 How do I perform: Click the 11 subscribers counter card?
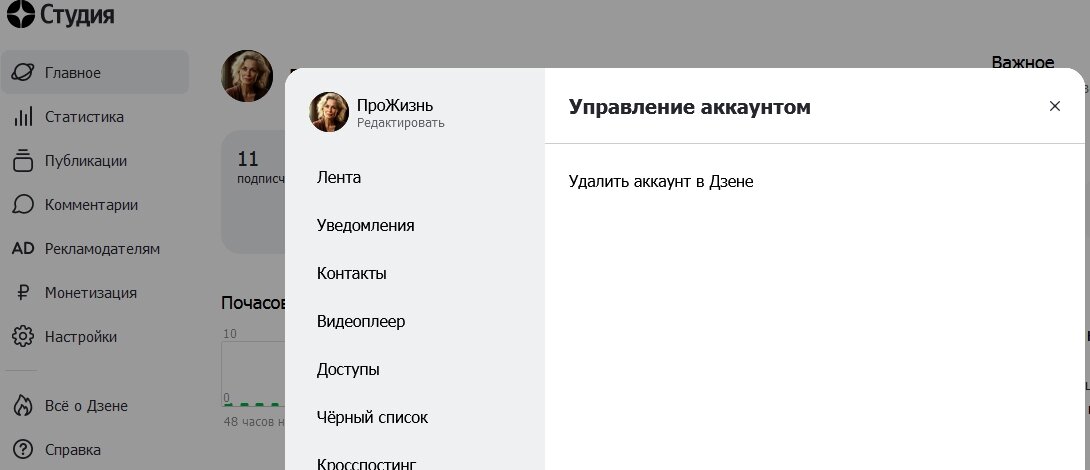(253, 191)
